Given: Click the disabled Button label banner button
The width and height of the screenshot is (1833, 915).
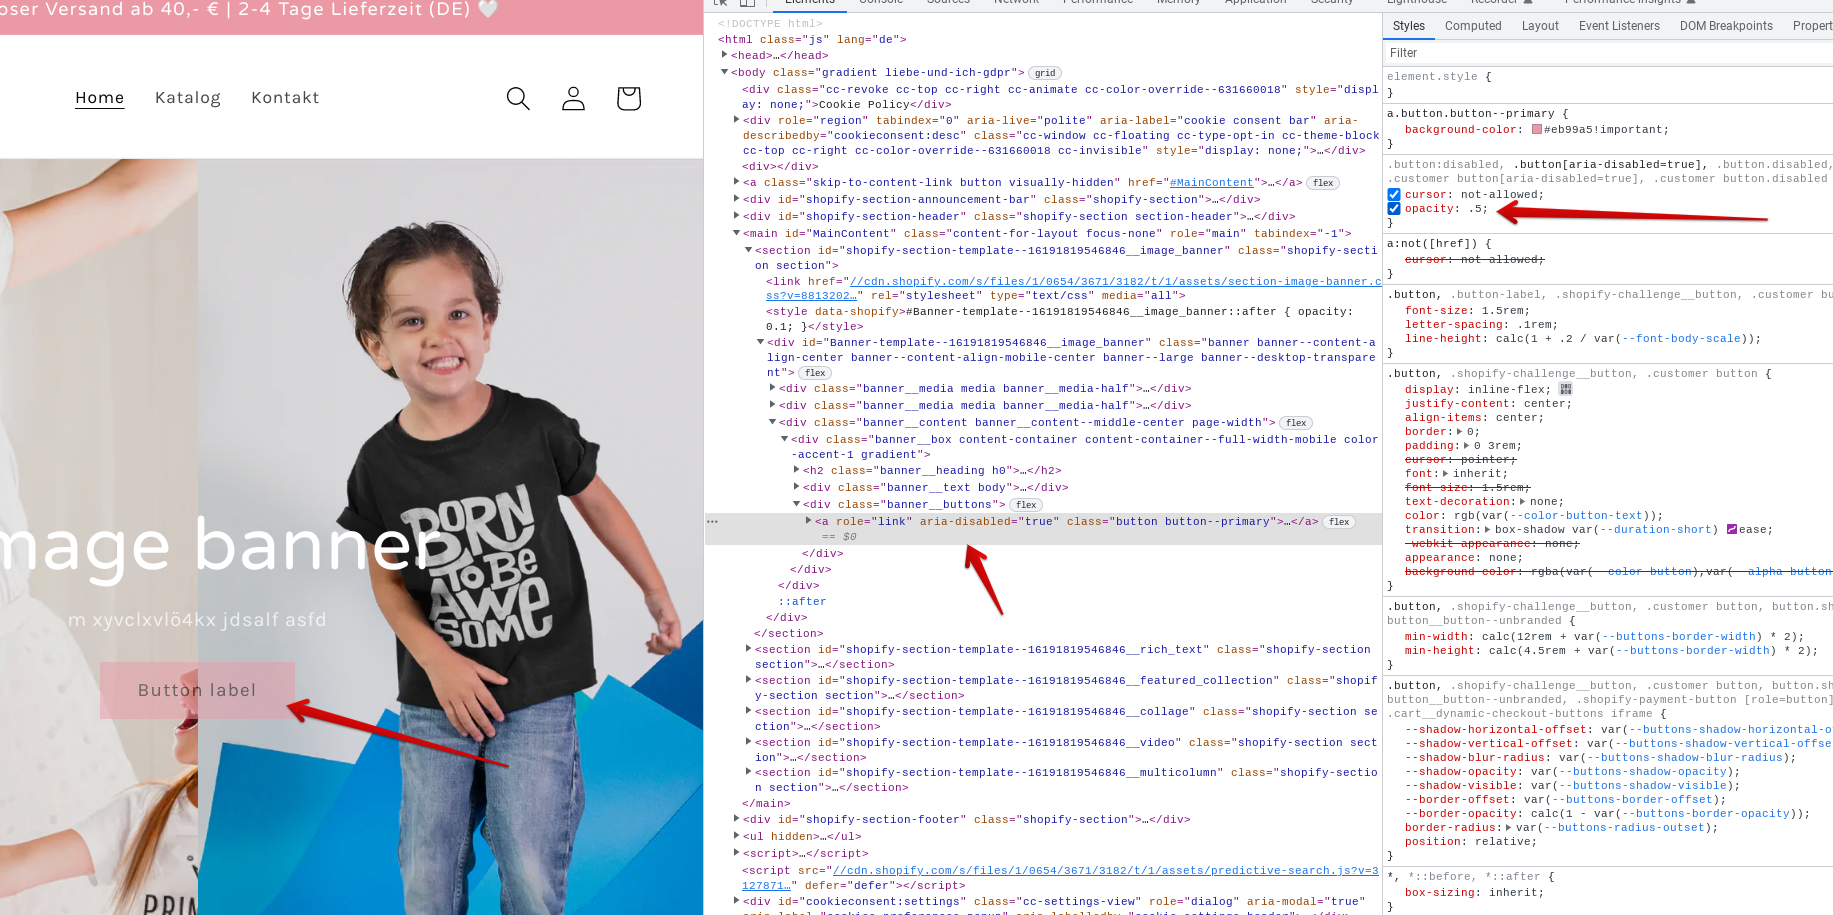Looking at the screenshot, I should click(x=197, y=690).
